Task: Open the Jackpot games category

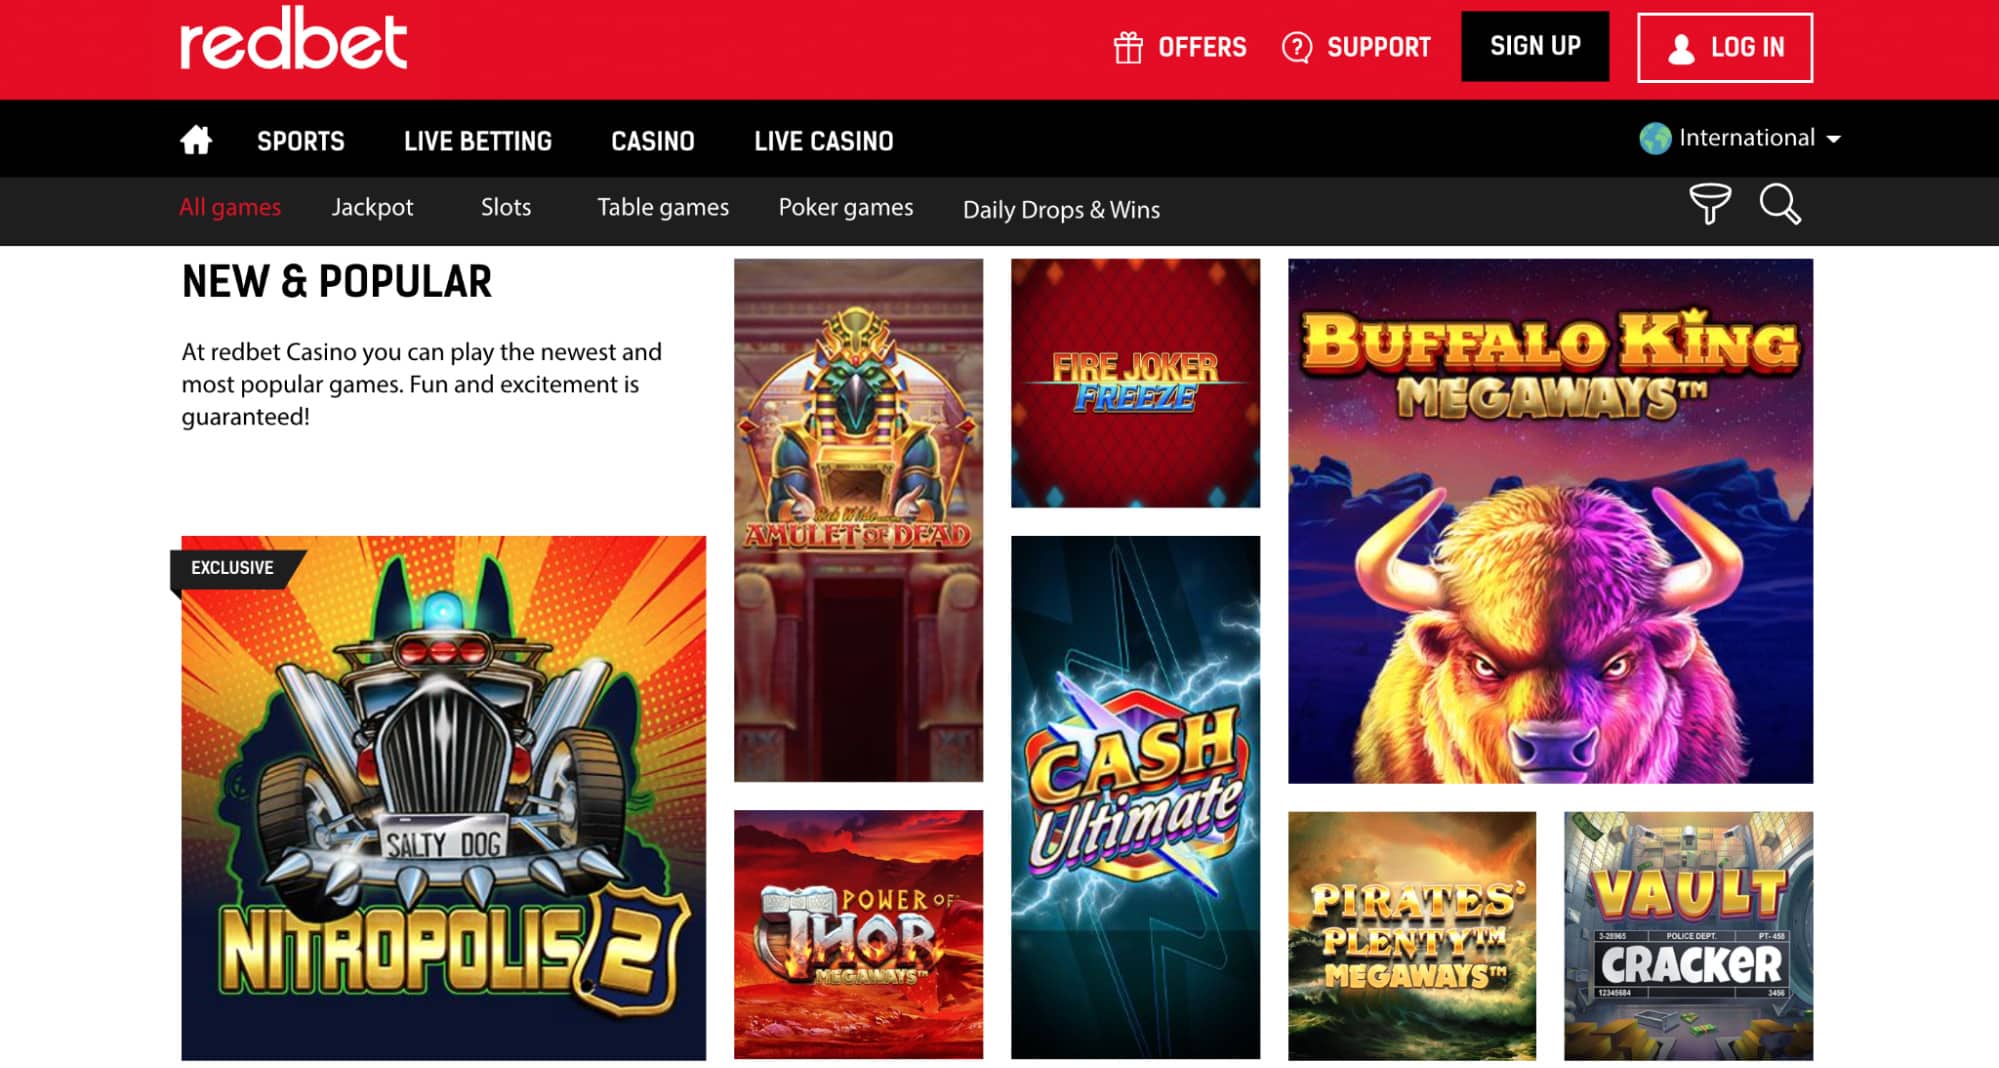Action: tap(371, 207)
